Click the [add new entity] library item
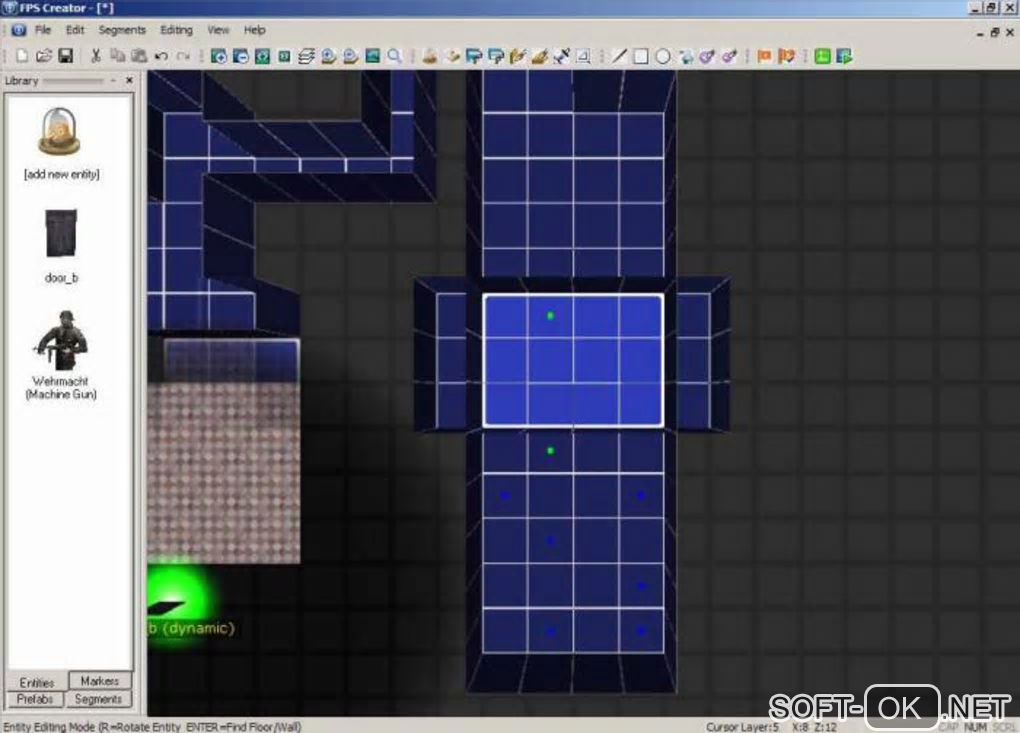1020x733 pixels. tap(61, 144)
